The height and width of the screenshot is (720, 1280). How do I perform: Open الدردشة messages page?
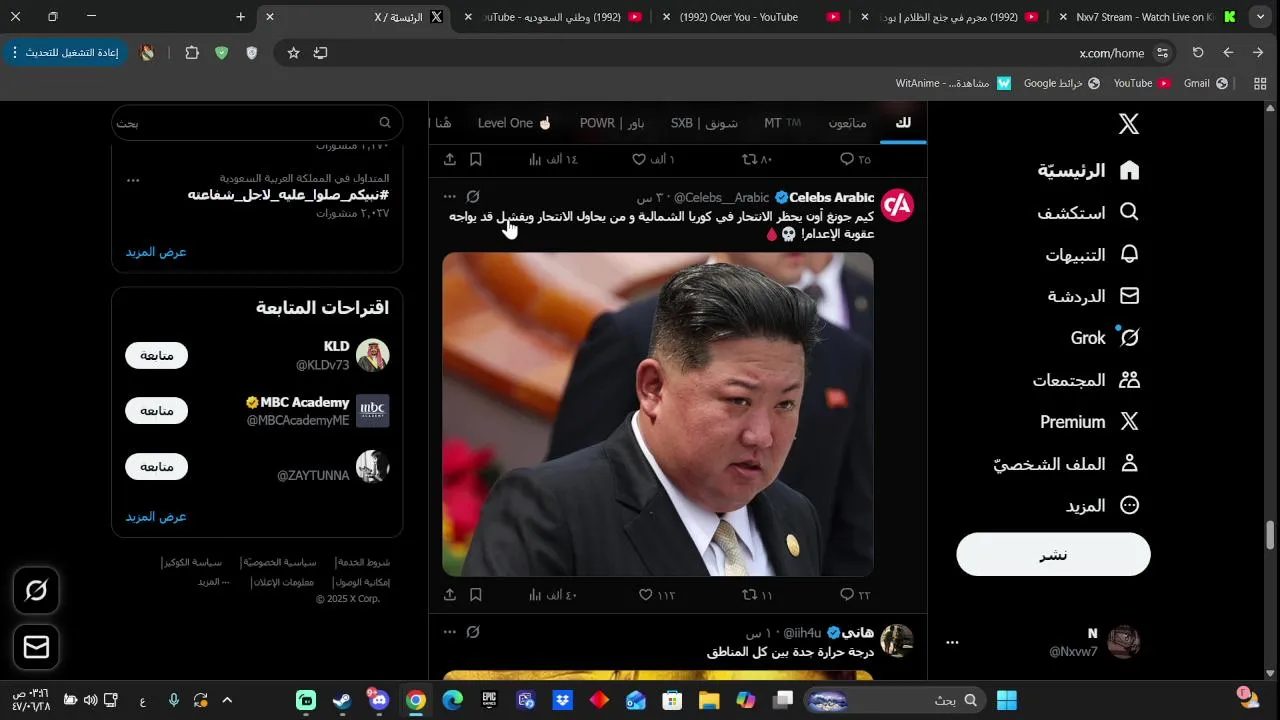coord(1093,296)
